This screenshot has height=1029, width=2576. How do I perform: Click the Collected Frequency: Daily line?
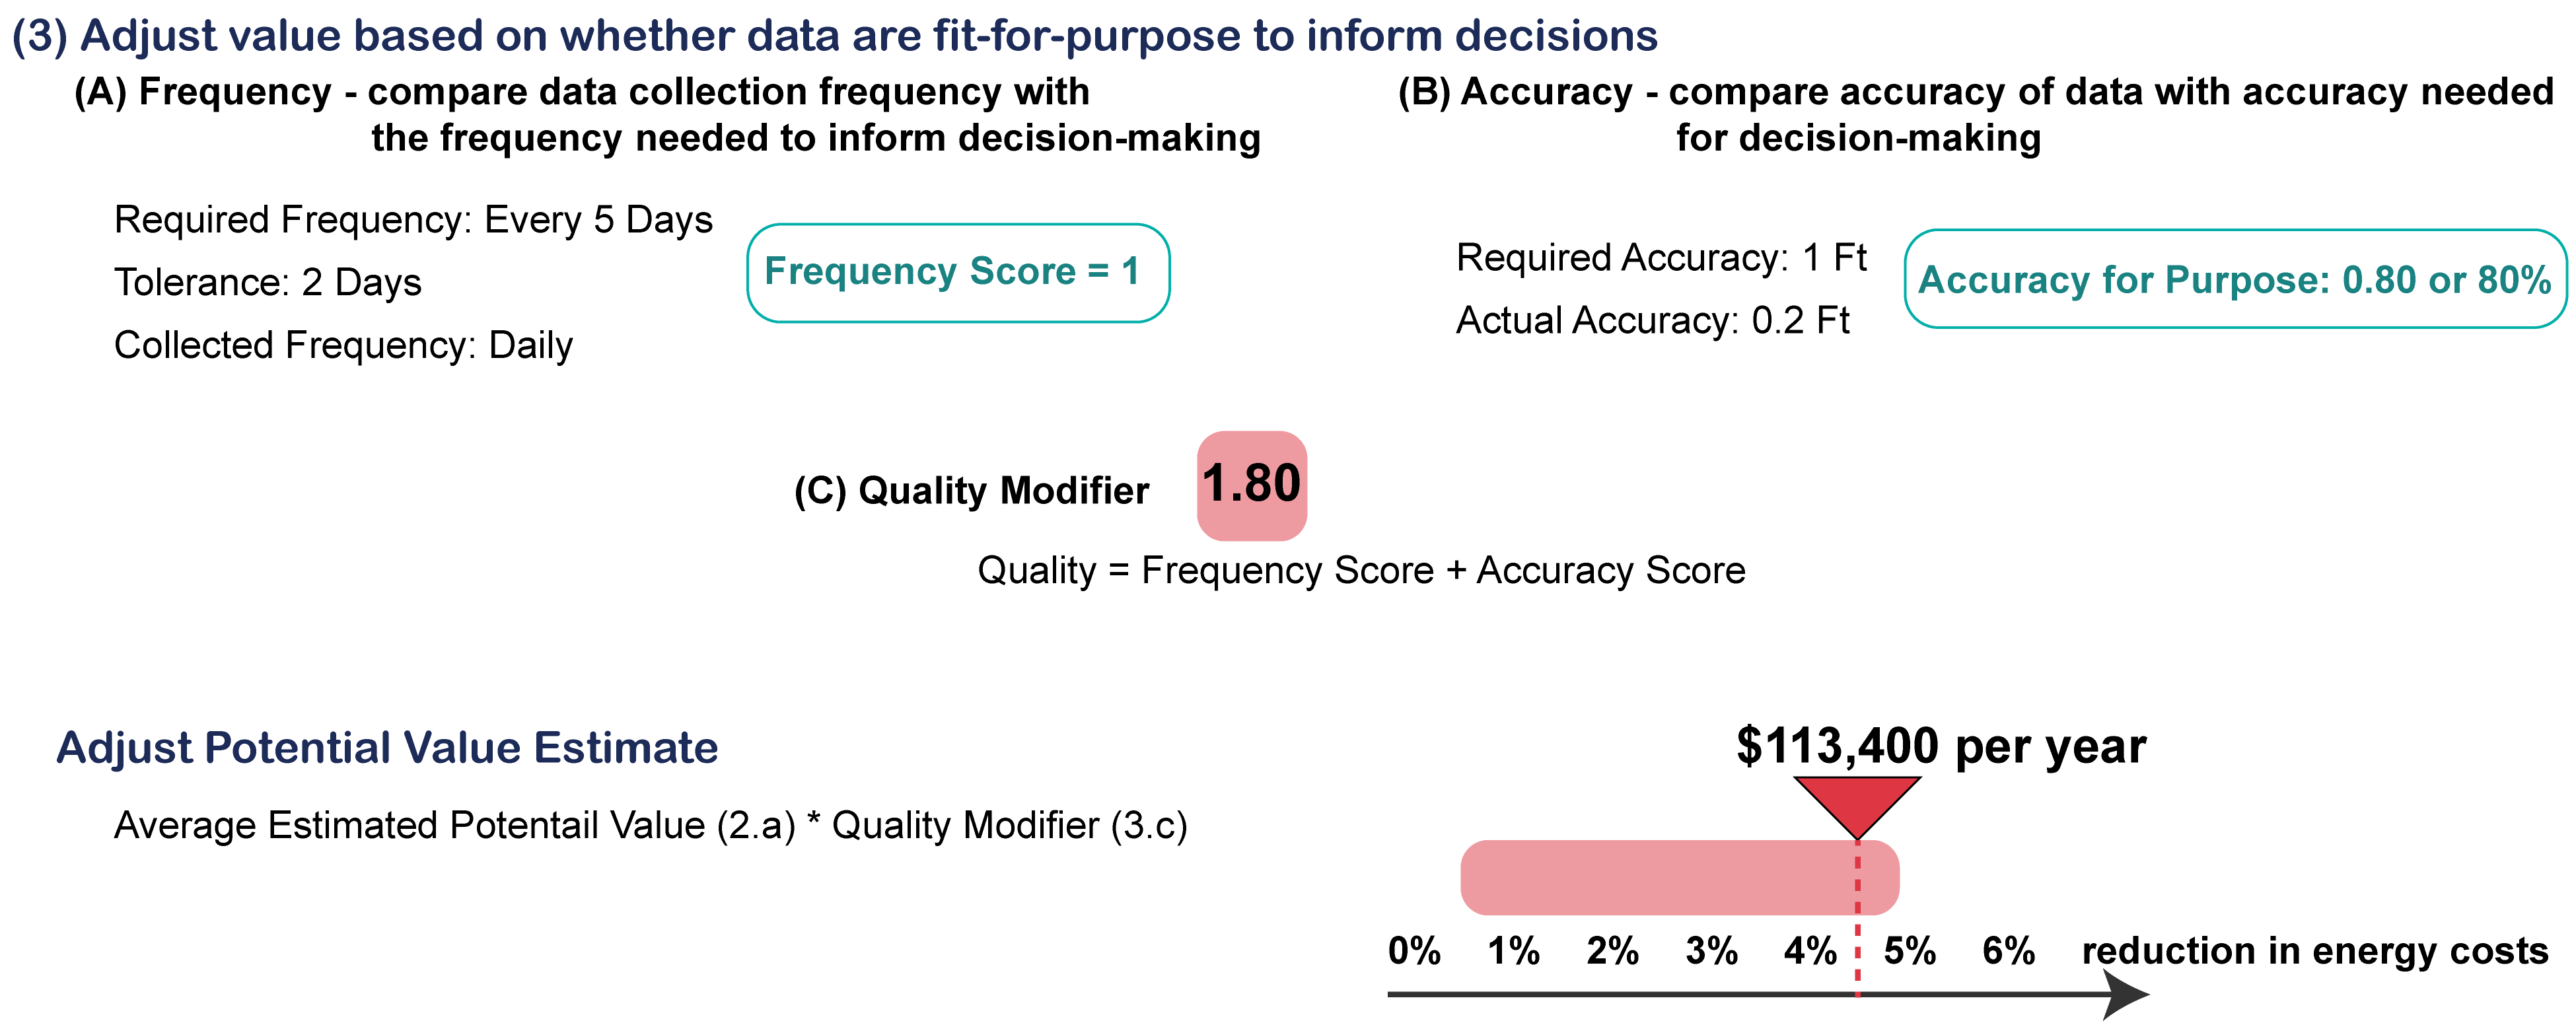tap(343, 345)
